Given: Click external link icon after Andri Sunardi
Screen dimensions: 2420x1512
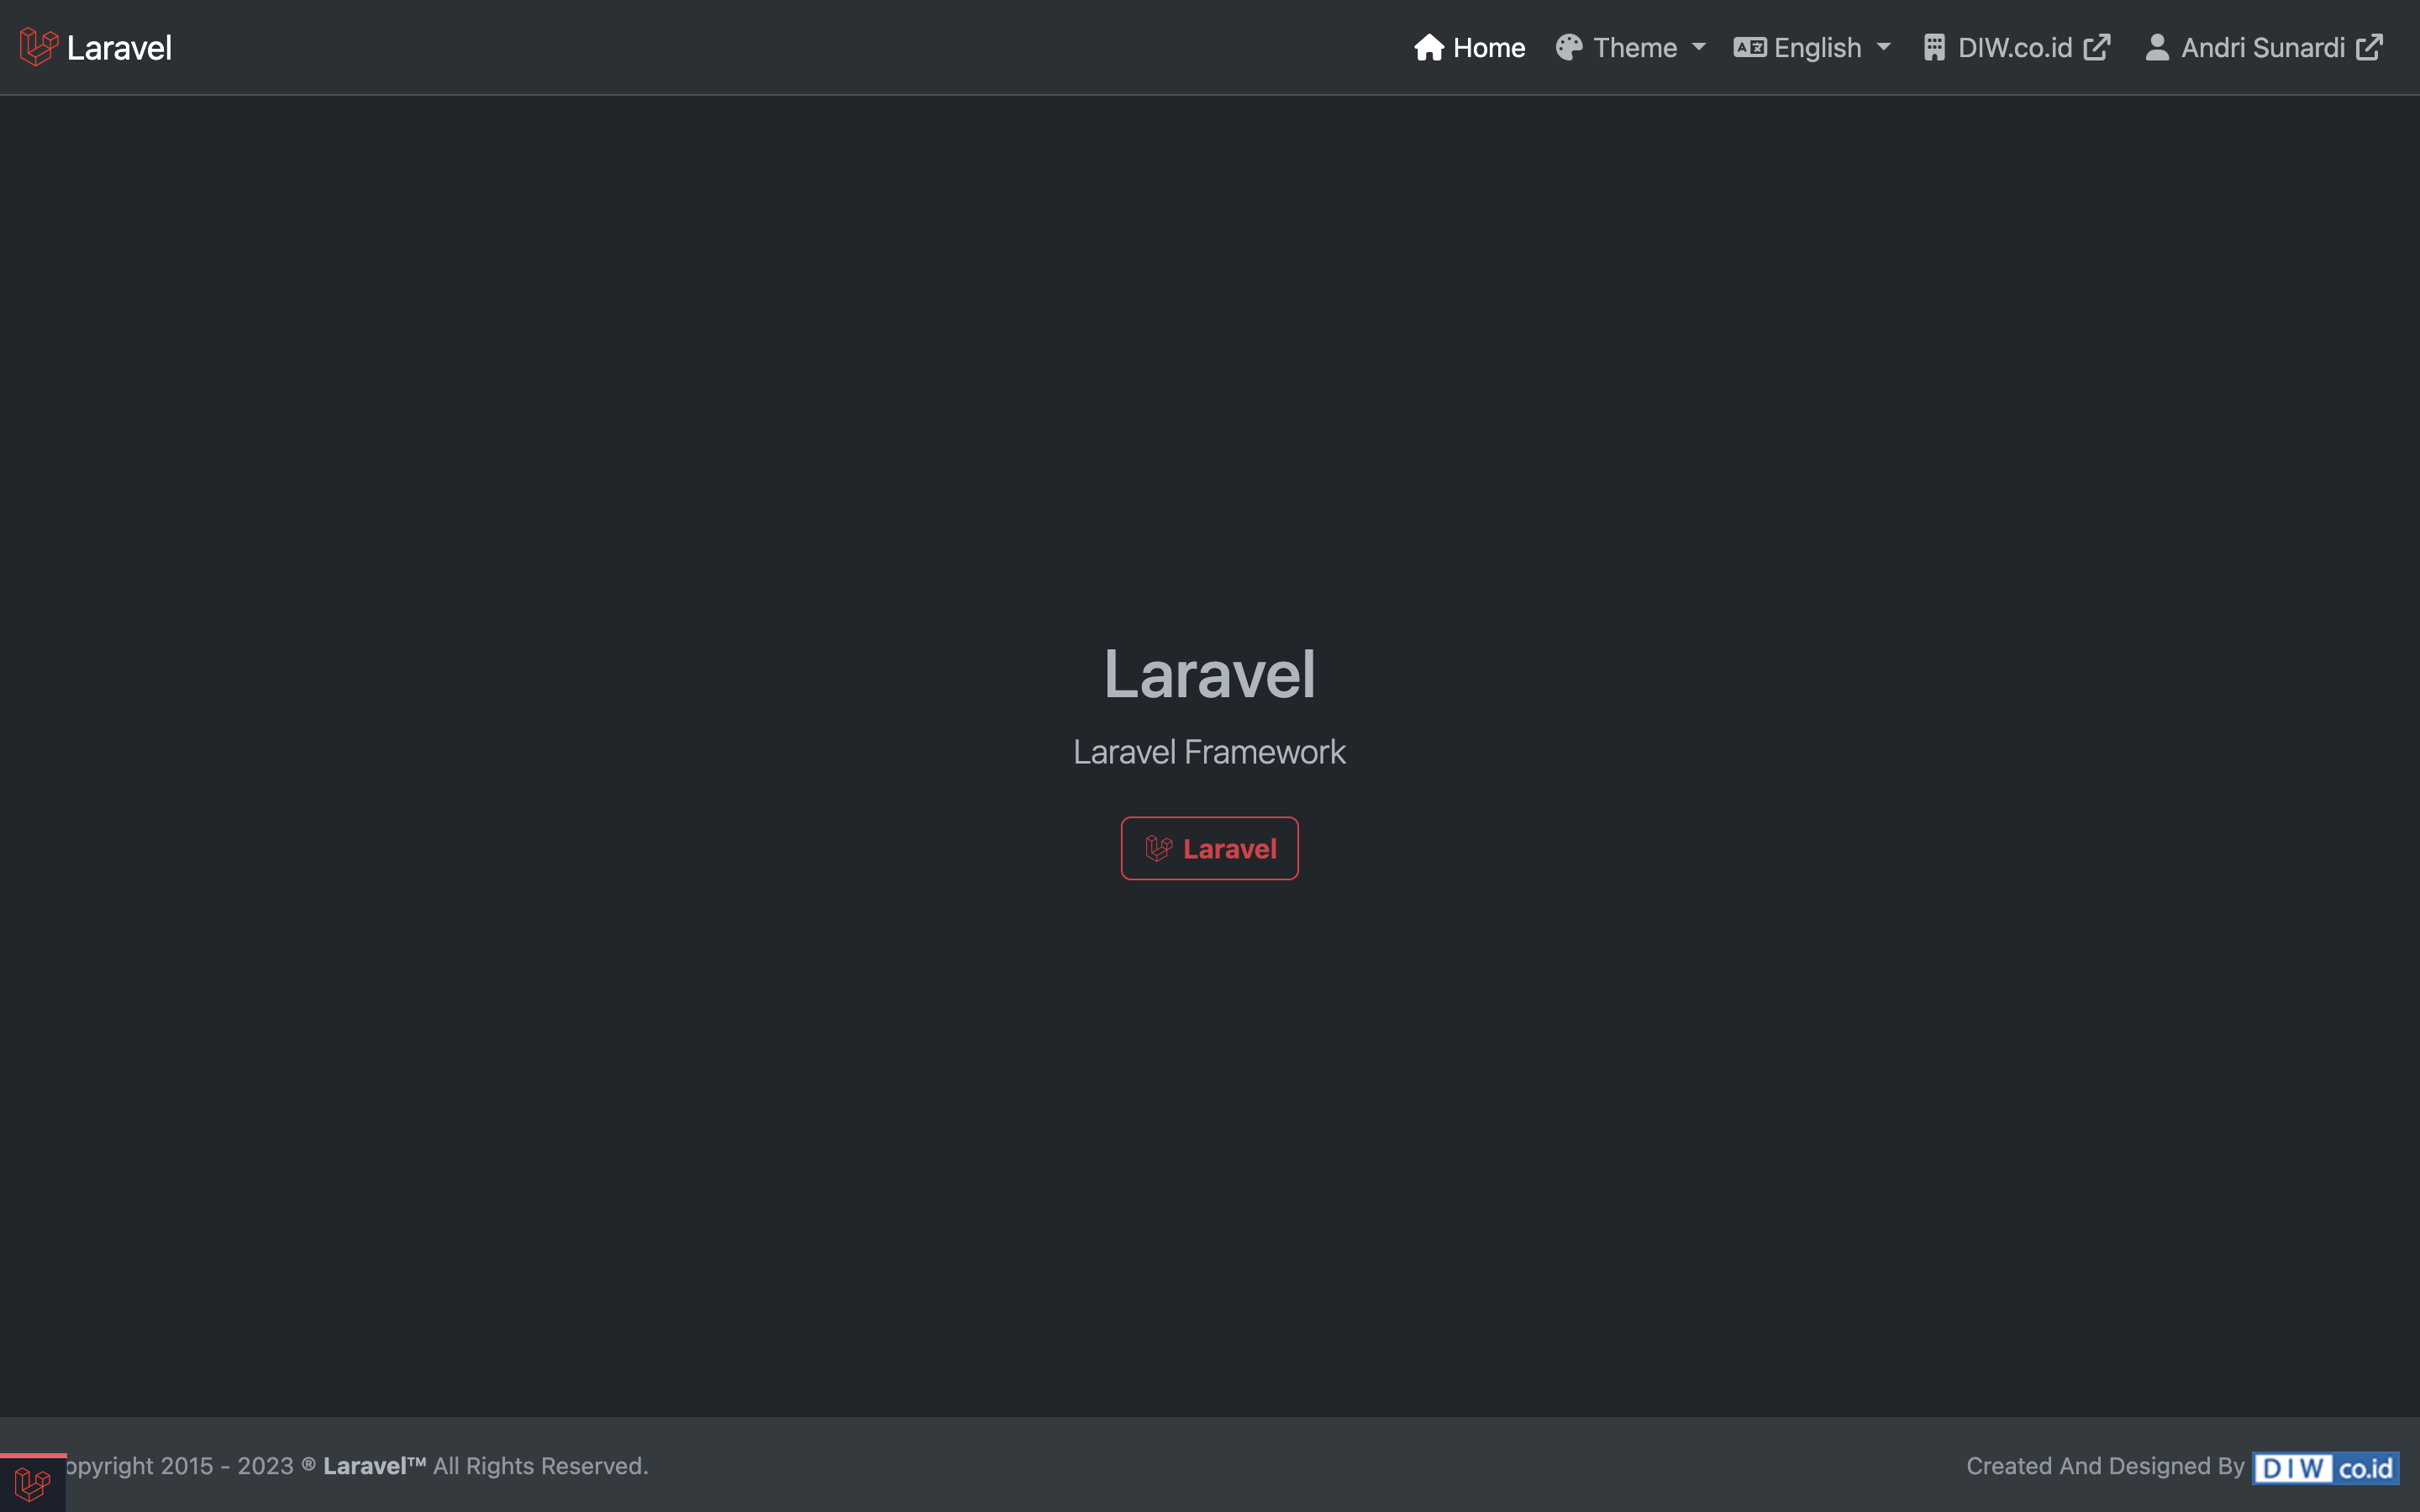Looking at the screenshot, I should click(2369, 47).
